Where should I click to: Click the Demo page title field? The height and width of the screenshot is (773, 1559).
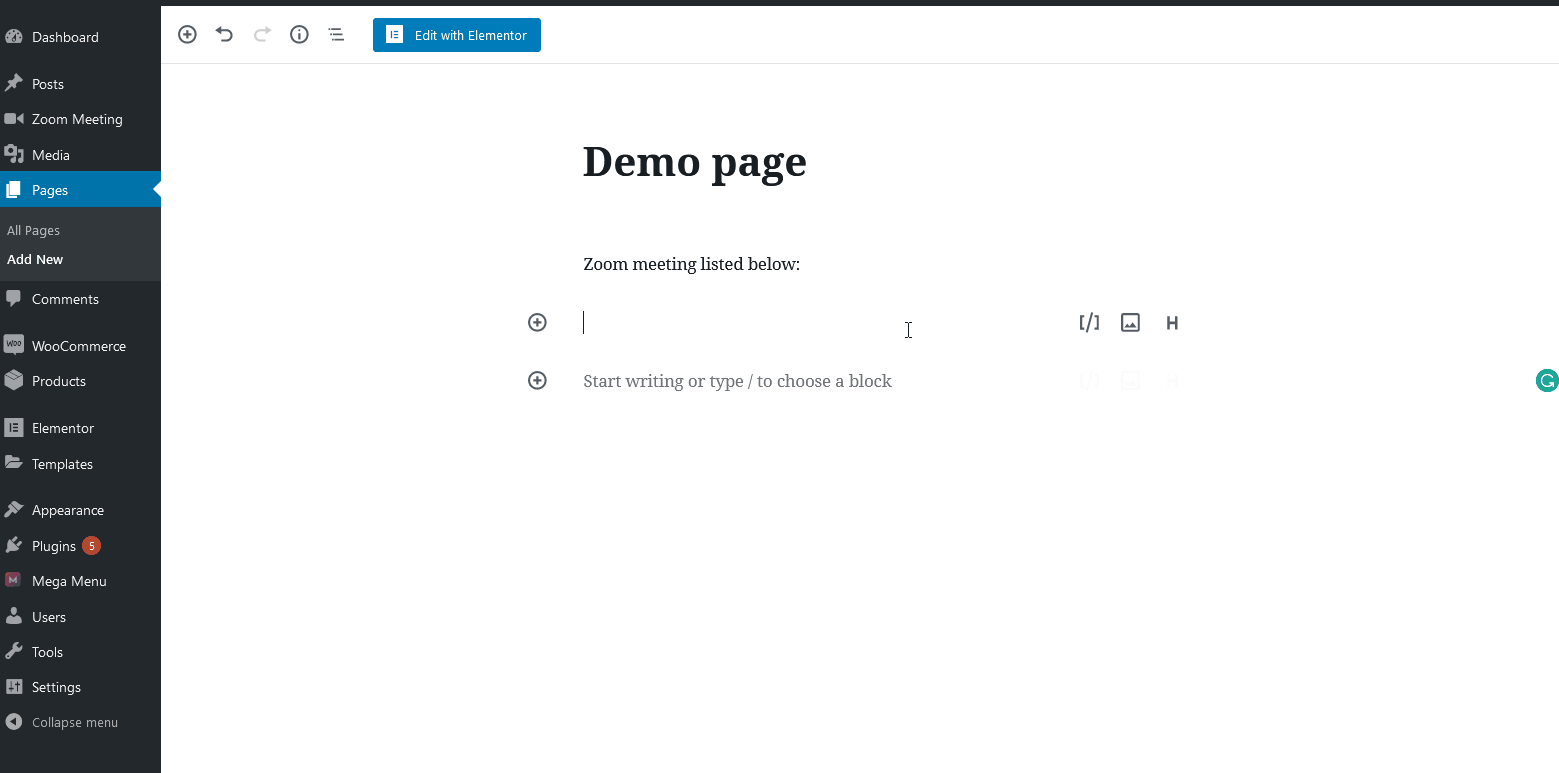click(694, 161)
